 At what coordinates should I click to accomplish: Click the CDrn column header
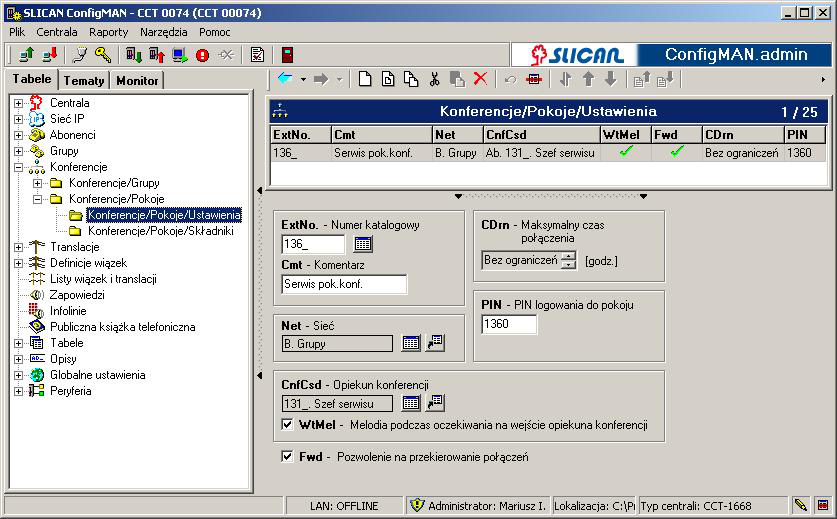coord(742,135)
